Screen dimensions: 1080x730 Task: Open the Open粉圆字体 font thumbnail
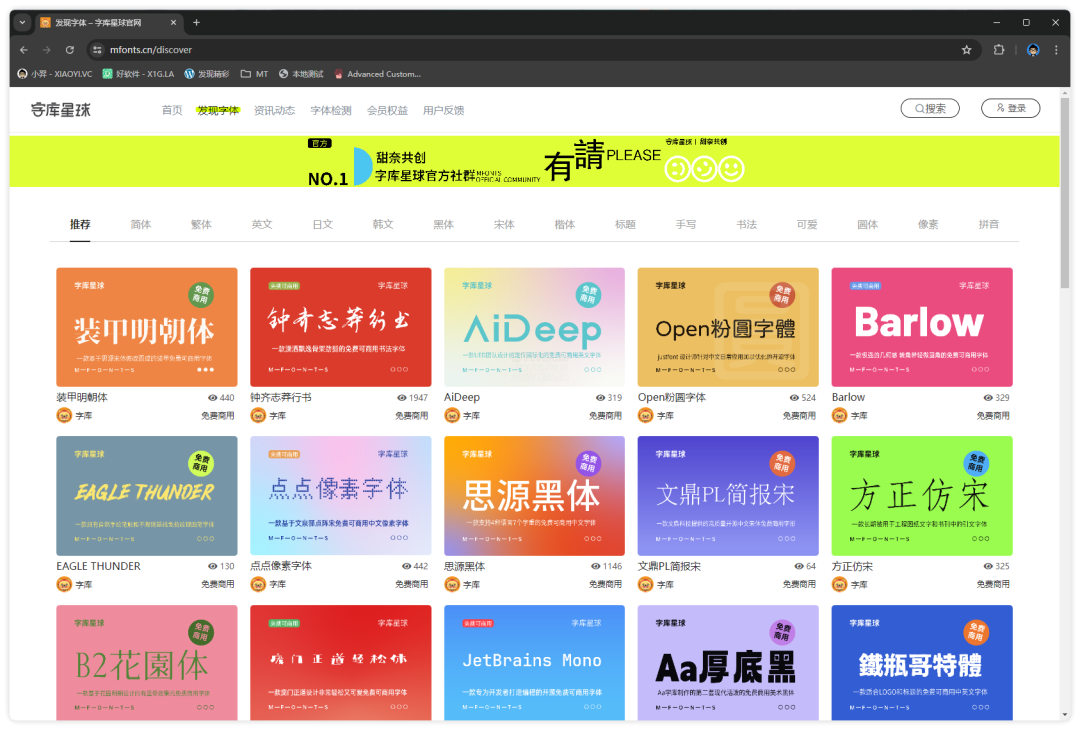click(728, 327)
